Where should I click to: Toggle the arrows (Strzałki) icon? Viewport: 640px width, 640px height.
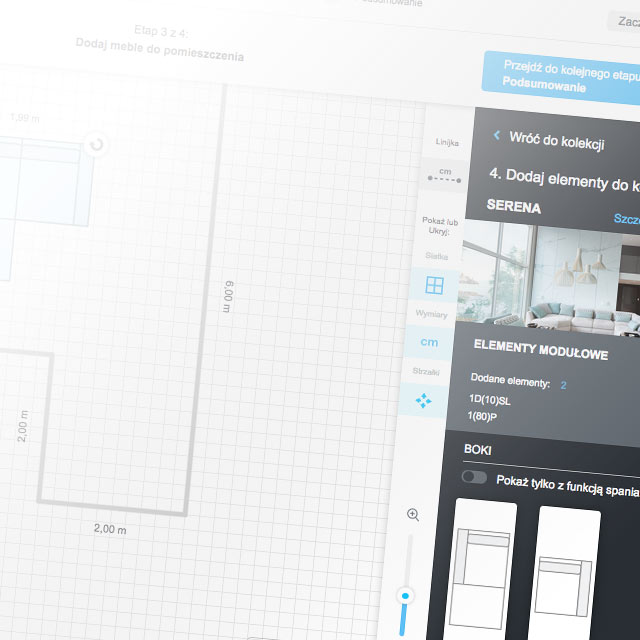point(424,400)
